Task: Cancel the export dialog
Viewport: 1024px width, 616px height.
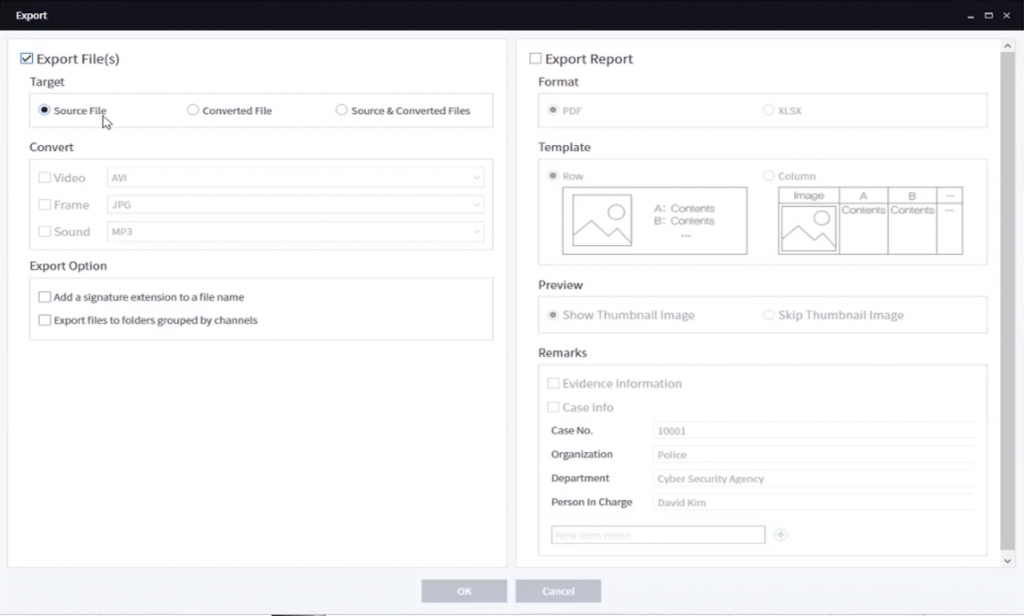Action: 558,590
